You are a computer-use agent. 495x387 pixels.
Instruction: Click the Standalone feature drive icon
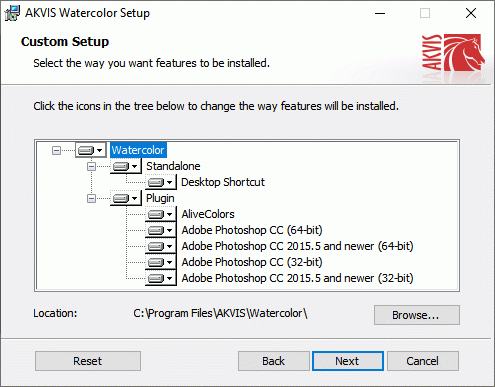click(126, 166)
